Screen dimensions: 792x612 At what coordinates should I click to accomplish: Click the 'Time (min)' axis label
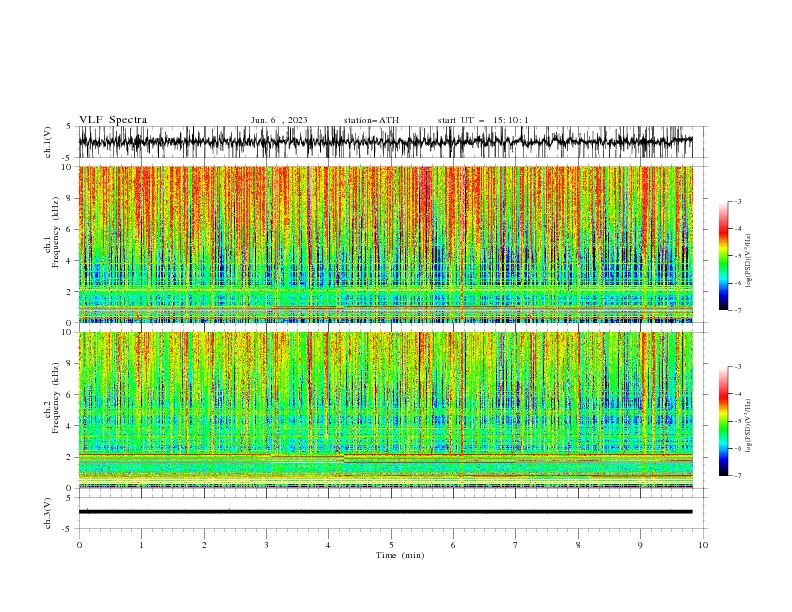[x=400, y=555]
